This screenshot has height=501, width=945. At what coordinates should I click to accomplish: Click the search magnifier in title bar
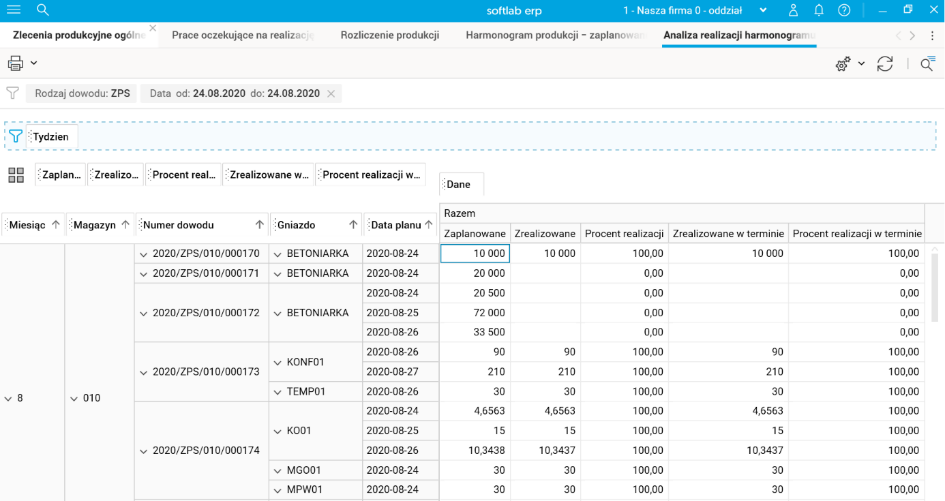click(x=42, y=10)
